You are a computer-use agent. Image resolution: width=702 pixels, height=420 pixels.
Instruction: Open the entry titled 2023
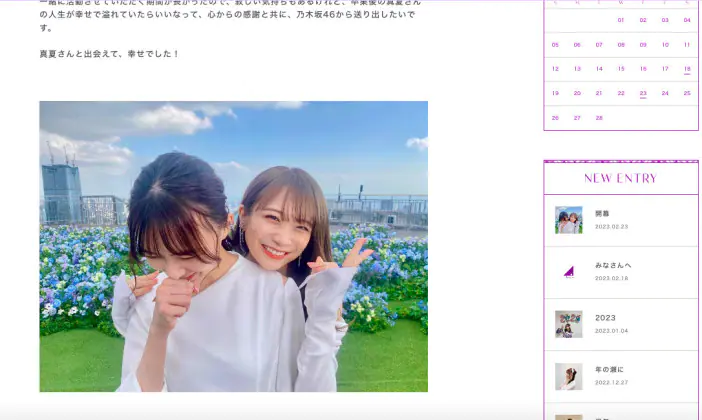point(605,317)
